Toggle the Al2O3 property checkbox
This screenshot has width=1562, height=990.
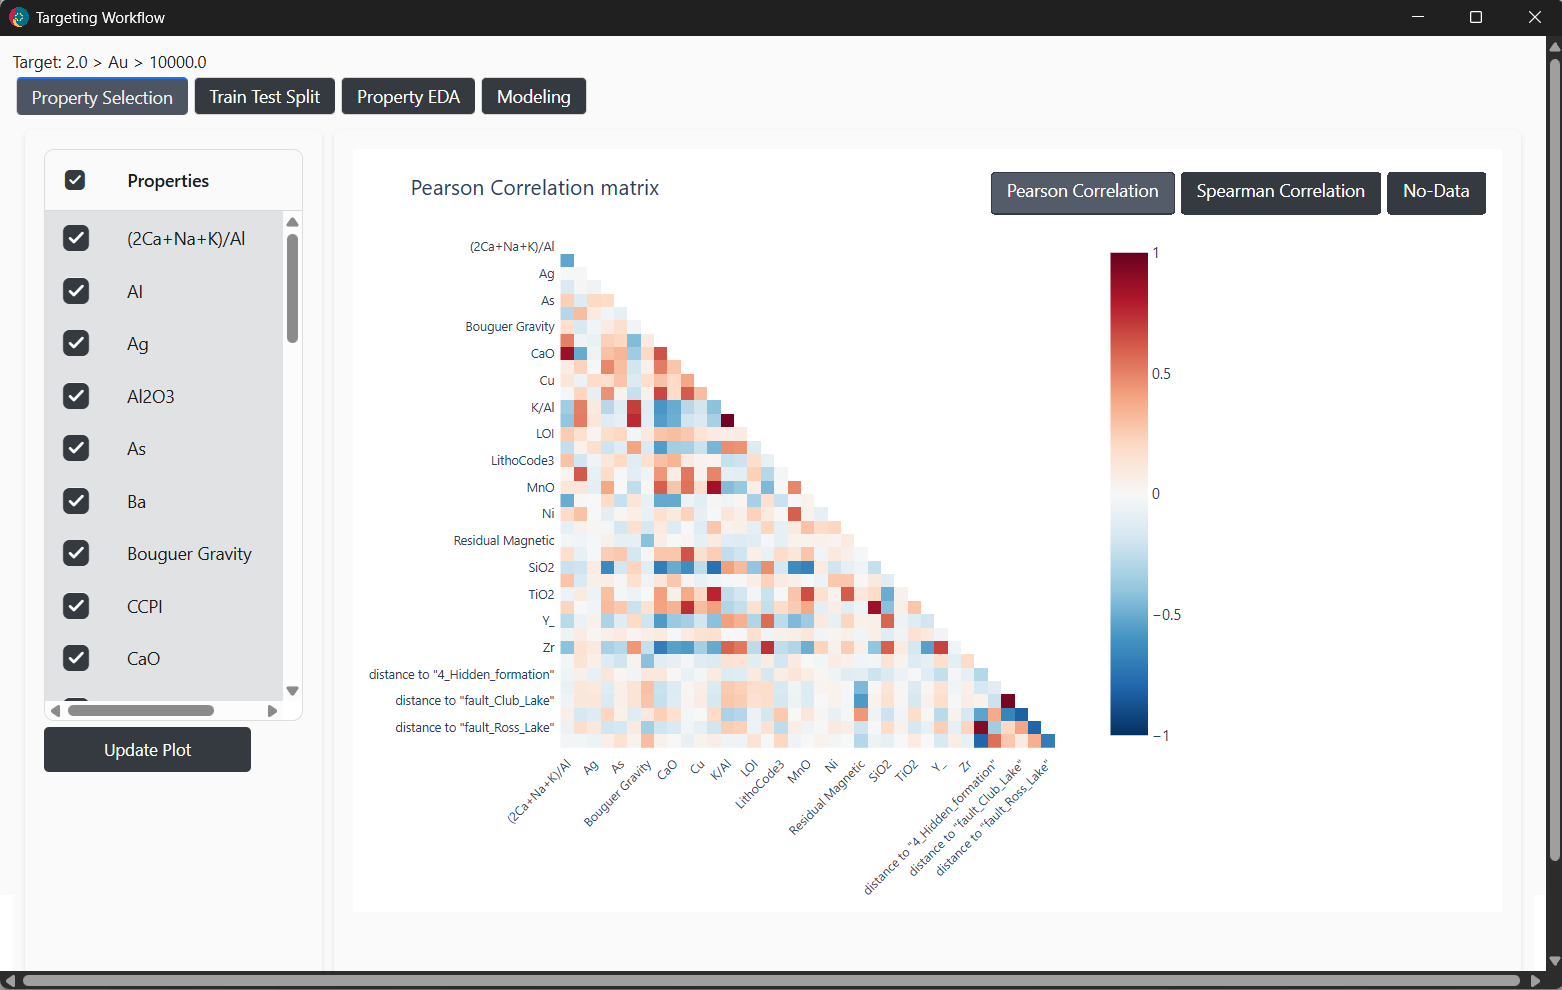(76, 396)
